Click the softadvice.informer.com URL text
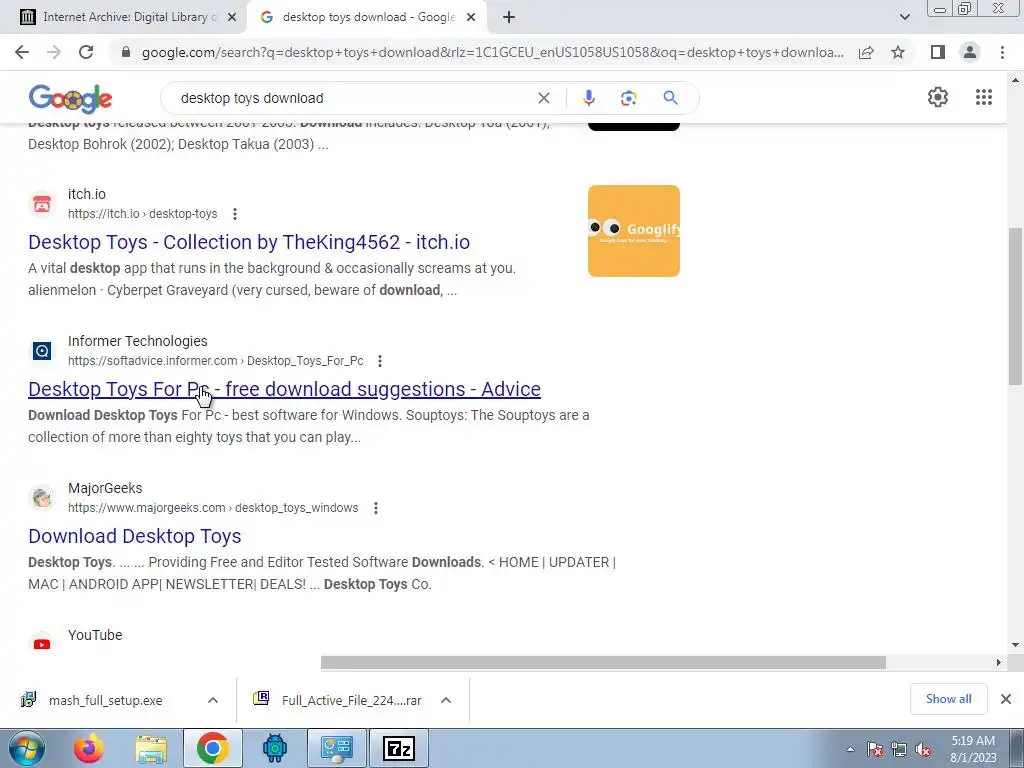Image resolution: width=1024 pixels, height=768 pixels. point(216,361)
